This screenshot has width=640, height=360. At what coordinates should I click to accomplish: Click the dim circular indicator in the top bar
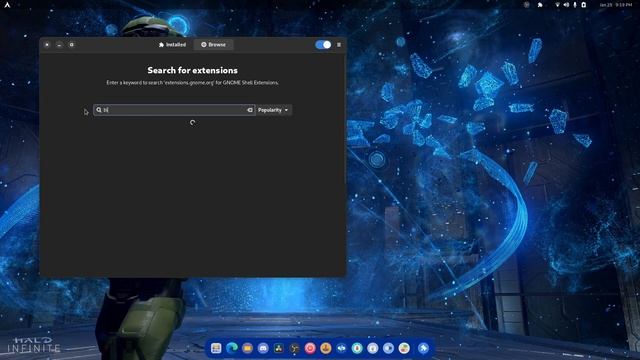[527, 5]
